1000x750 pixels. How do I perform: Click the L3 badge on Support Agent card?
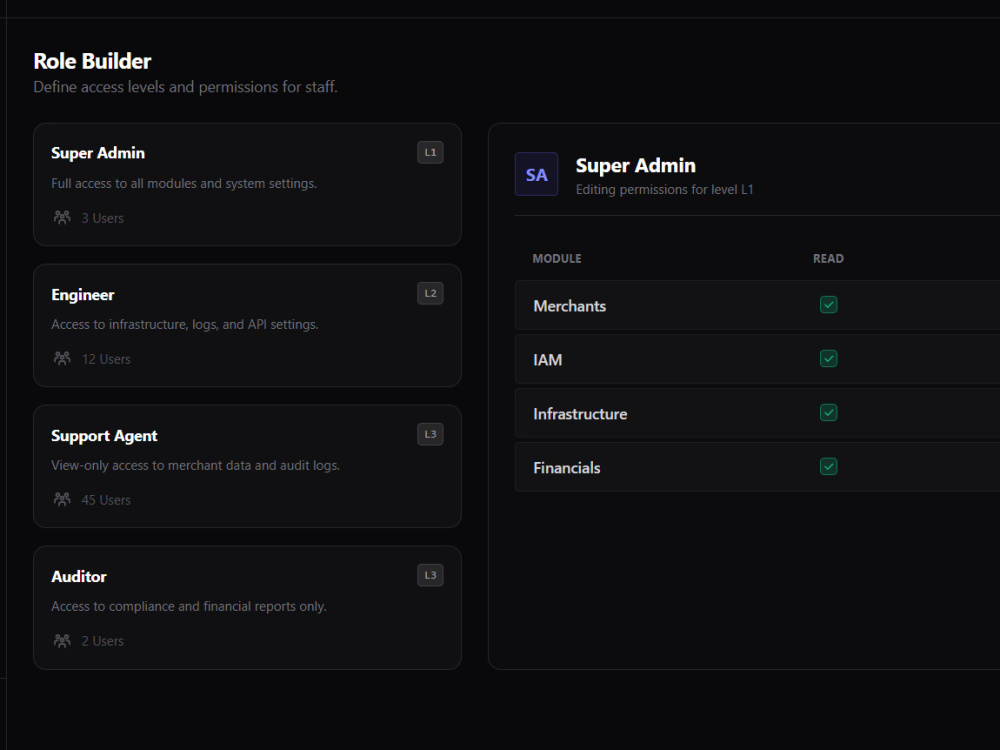(430, 434)
